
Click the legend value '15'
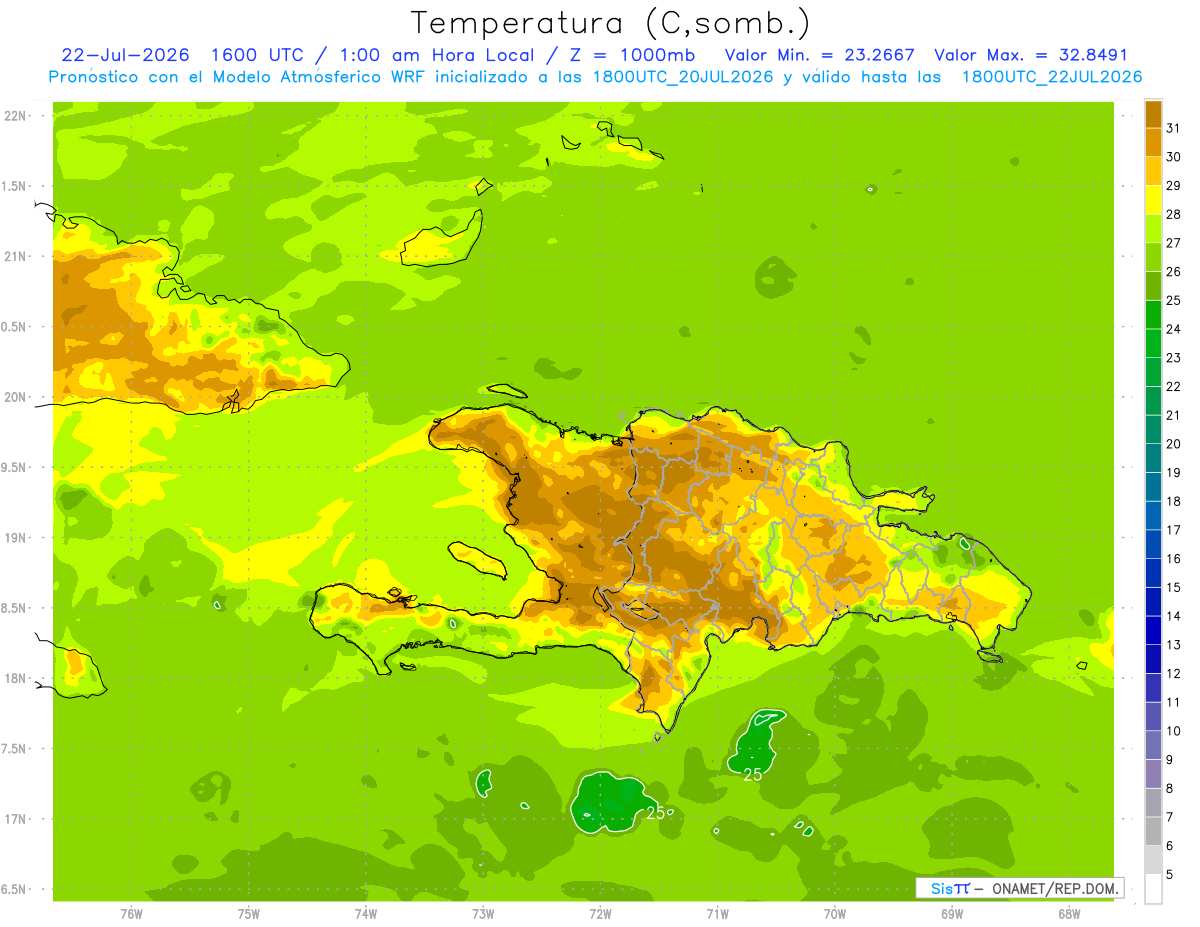point(1174,587)
